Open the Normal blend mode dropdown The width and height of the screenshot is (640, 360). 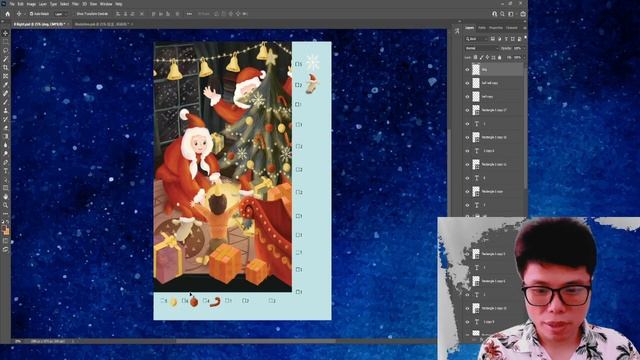click(481, 48)
